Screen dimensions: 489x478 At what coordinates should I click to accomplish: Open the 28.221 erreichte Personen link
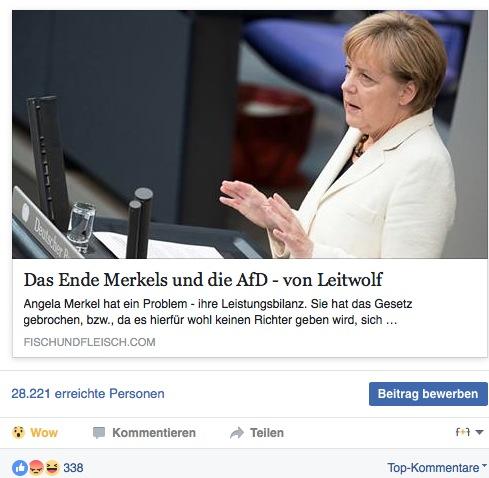(x=88, y=394)
